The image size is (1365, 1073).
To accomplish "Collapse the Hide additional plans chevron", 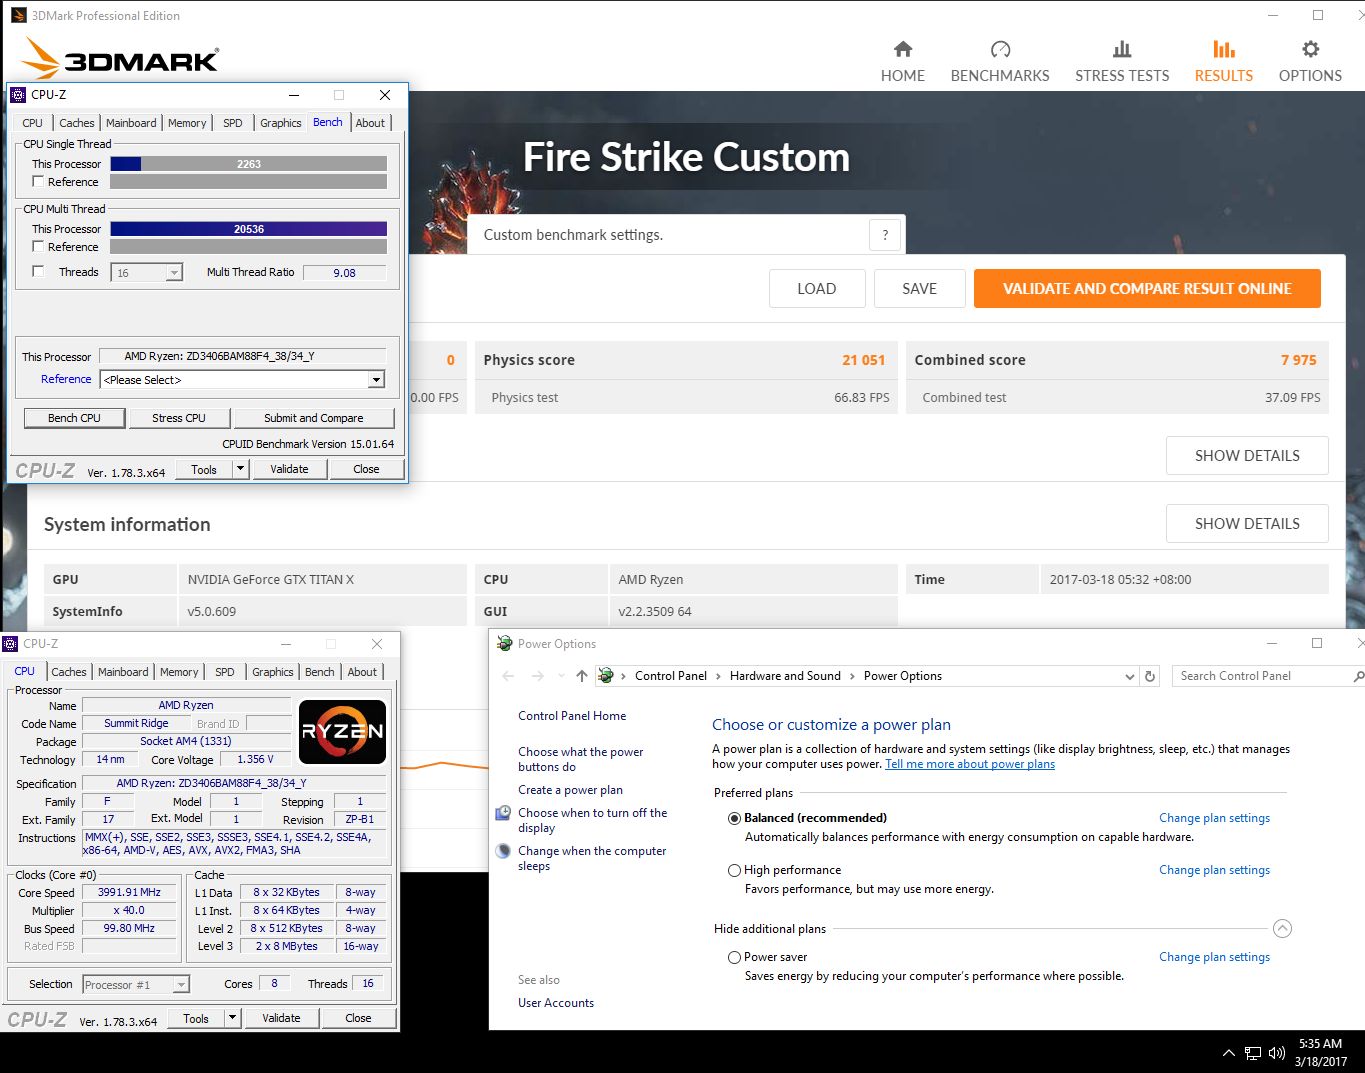I will [x=1282, y=929].
